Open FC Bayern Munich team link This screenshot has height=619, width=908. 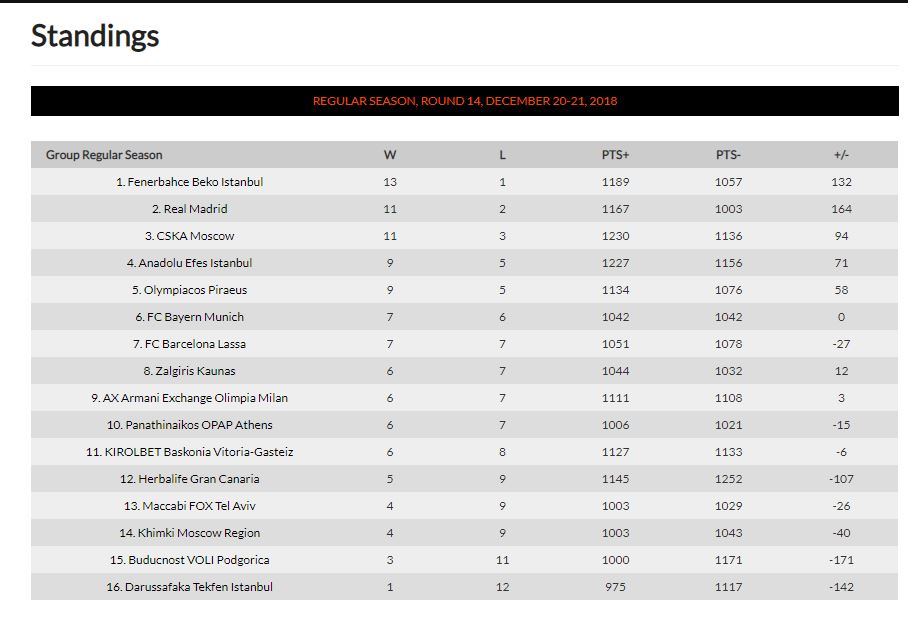[195, 317]
